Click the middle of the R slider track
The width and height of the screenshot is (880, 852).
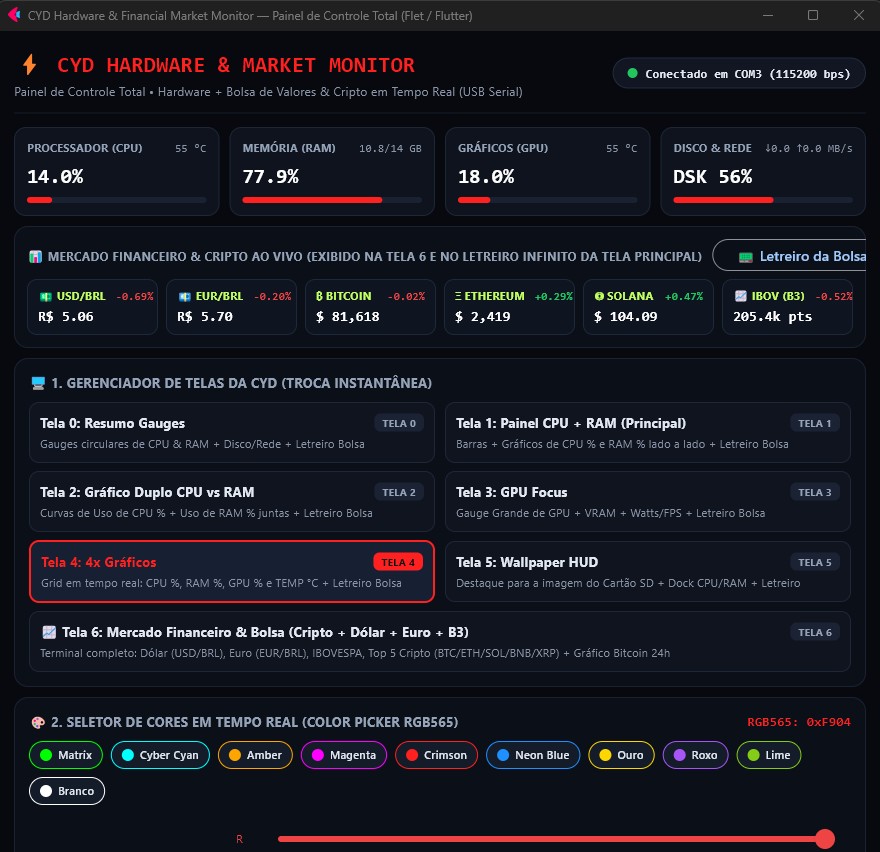pyautogui.click(x=551, y=839)
